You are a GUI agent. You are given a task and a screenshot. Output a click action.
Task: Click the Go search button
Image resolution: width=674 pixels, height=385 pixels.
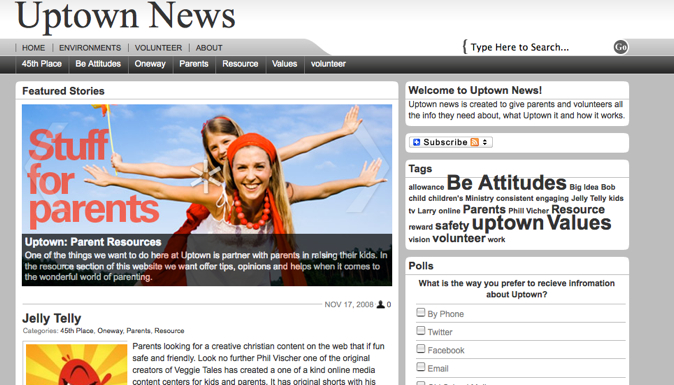621,47
